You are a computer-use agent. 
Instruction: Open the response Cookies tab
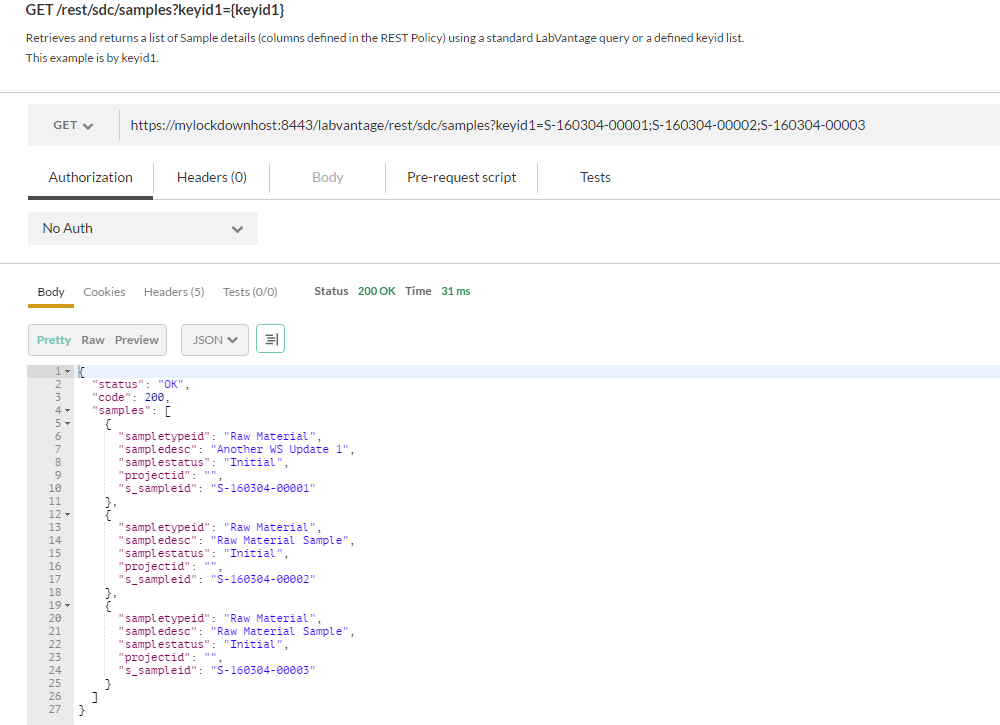tap(105, 292)
